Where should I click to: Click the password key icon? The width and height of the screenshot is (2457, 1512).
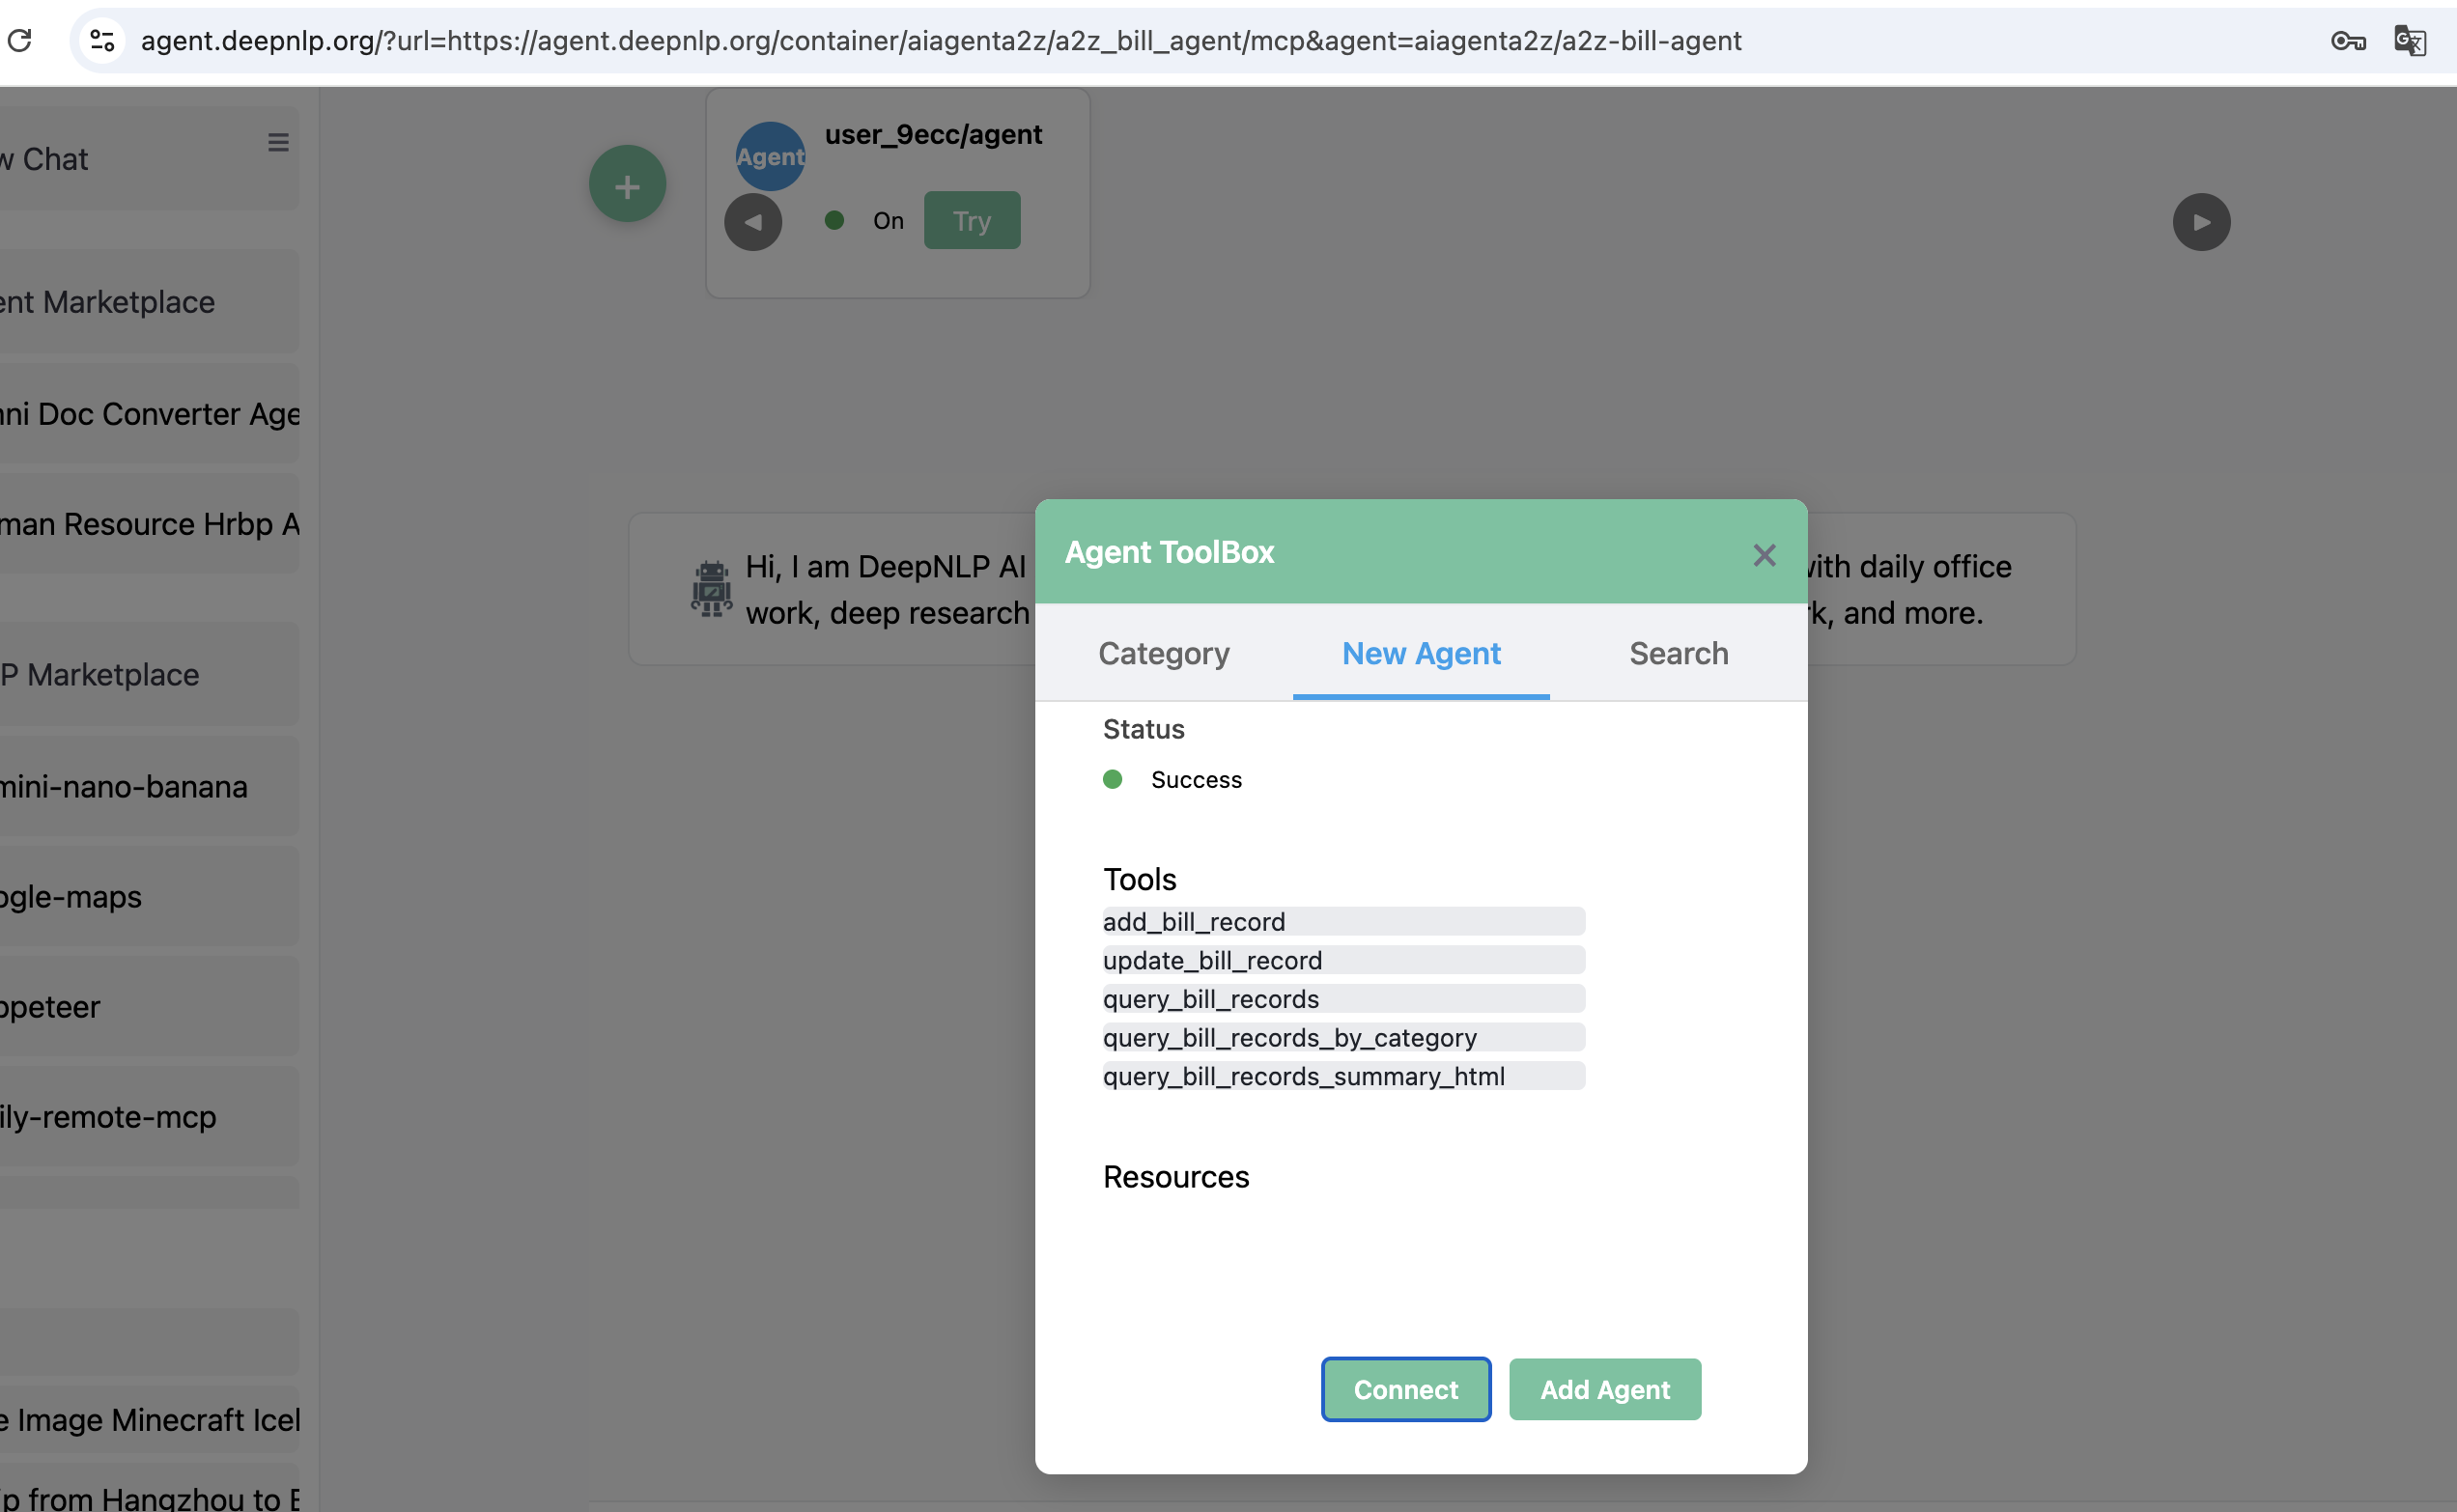[2347, 41]
